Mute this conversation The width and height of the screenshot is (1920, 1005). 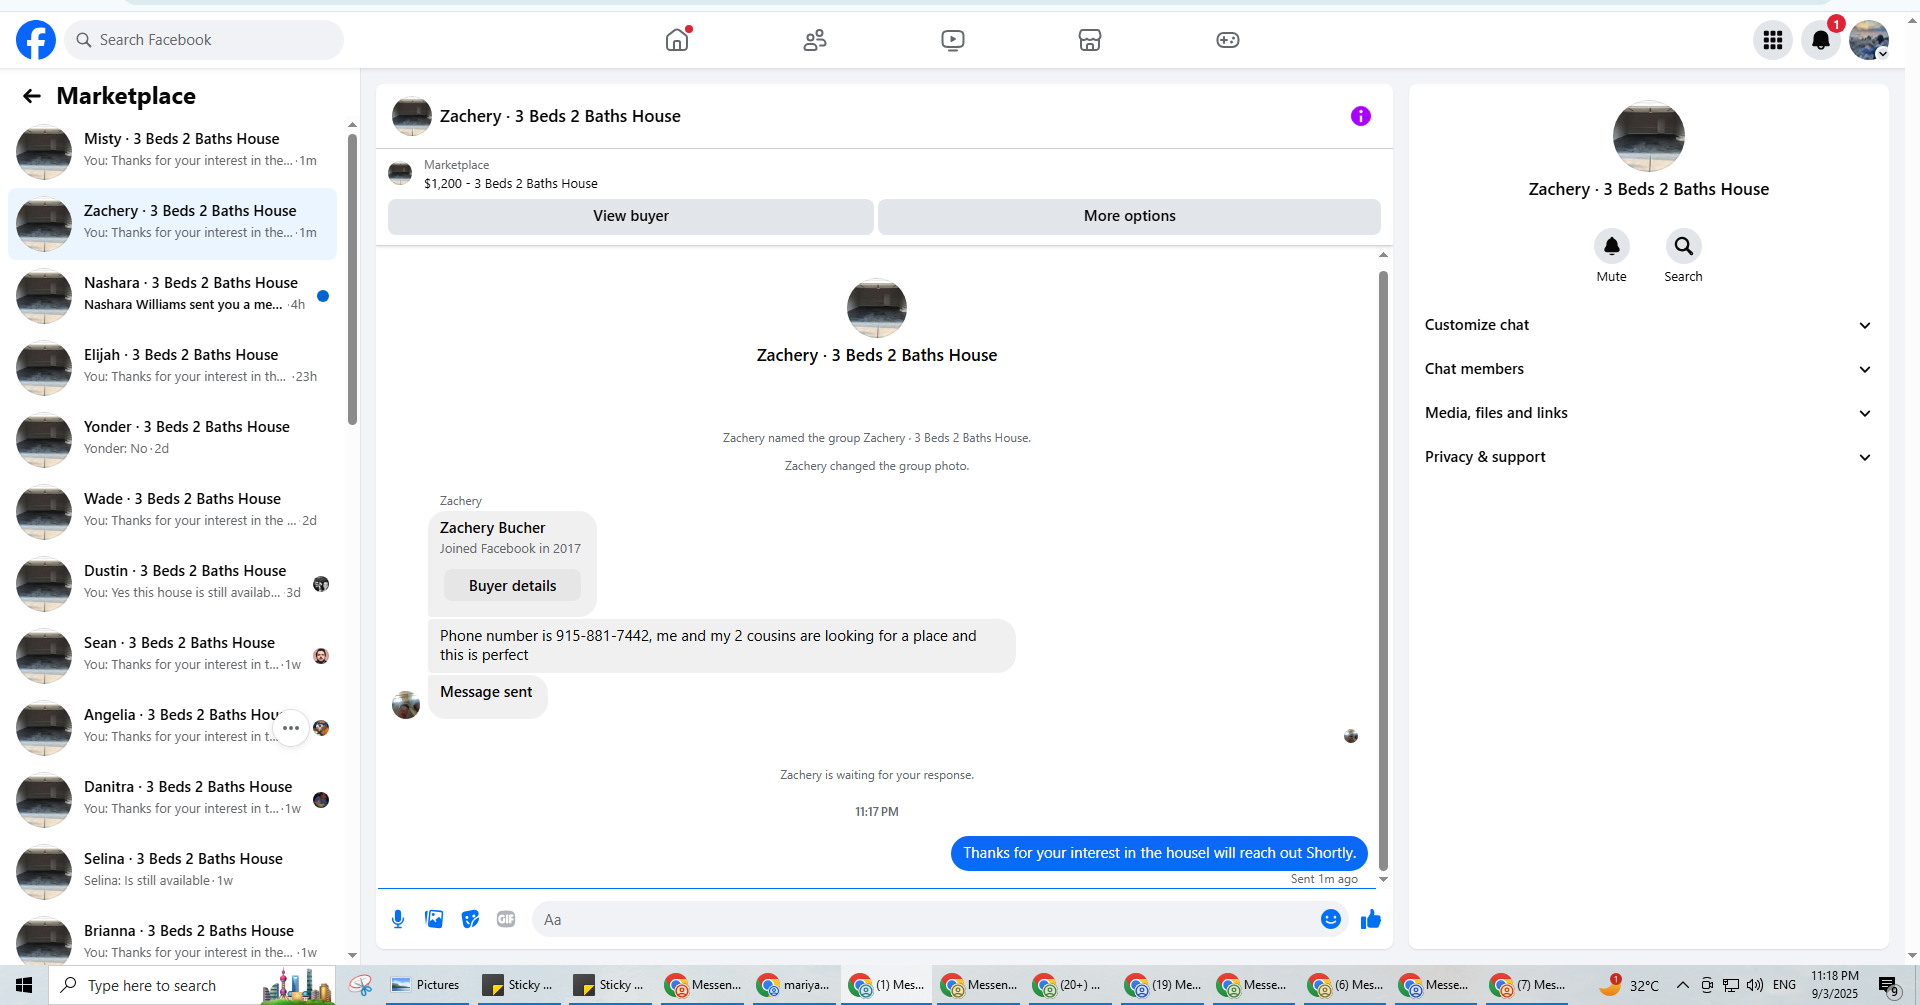pos(1612,246)
